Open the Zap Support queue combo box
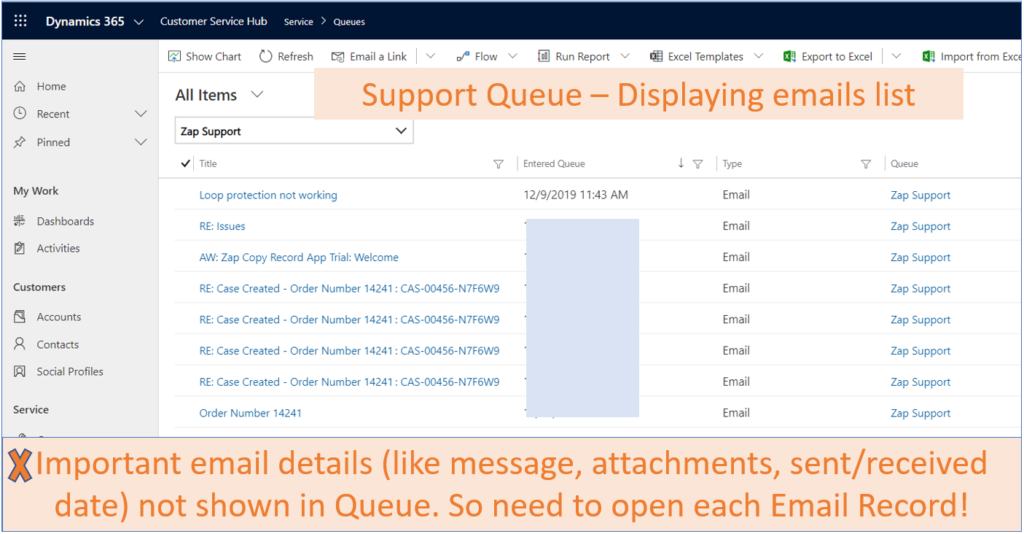 294,131
